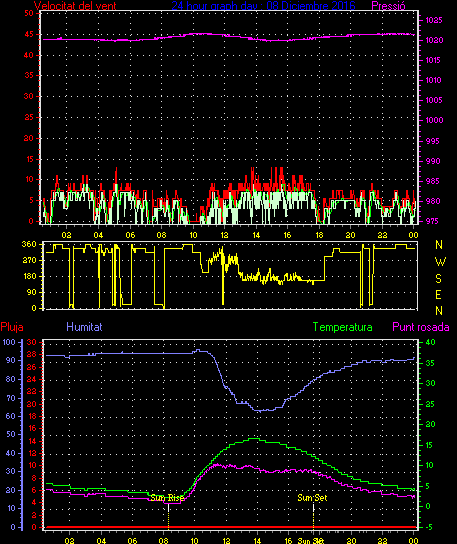Click the 45 wind speed axis value
The image size is (457, 544).
29,34
